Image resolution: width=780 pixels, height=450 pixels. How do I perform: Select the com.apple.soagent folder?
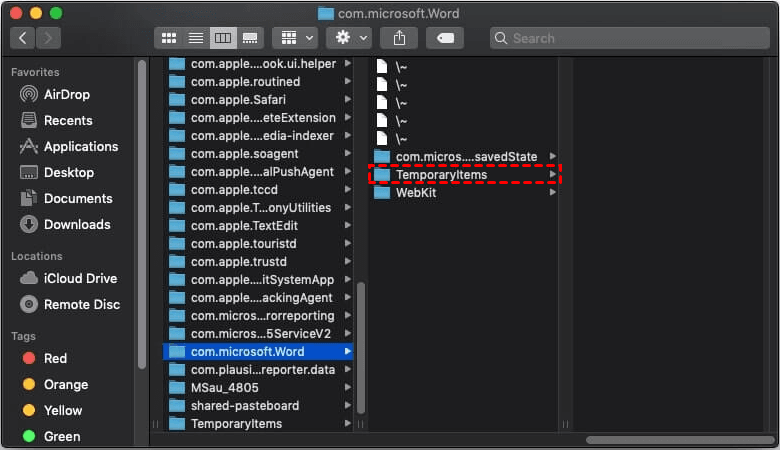click(258, 154)
